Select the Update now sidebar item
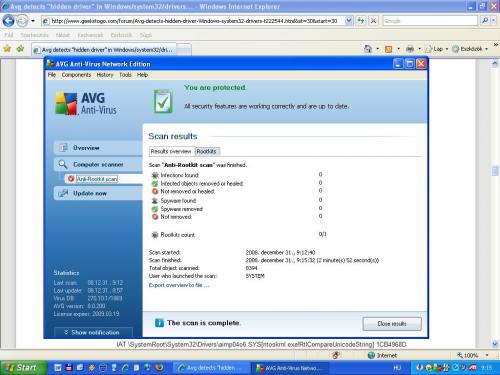 point(98,193)
